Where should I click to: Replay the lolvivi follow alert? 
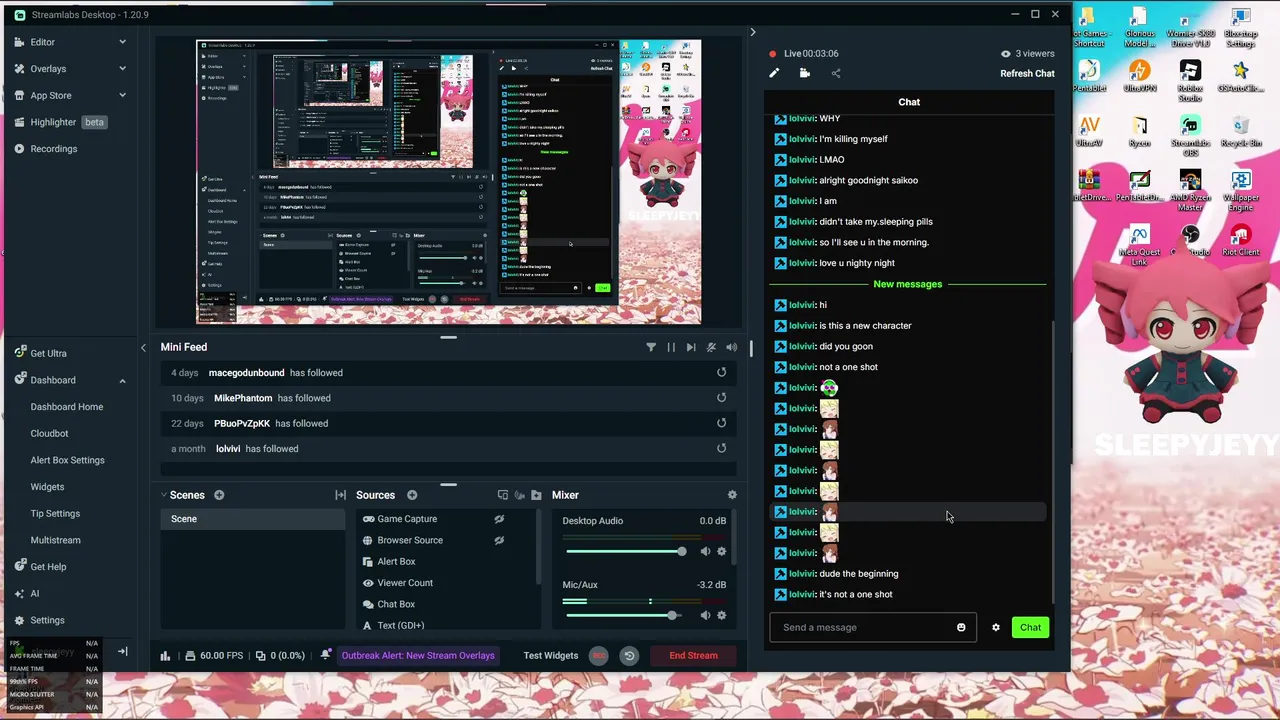[x=721, y=449]
